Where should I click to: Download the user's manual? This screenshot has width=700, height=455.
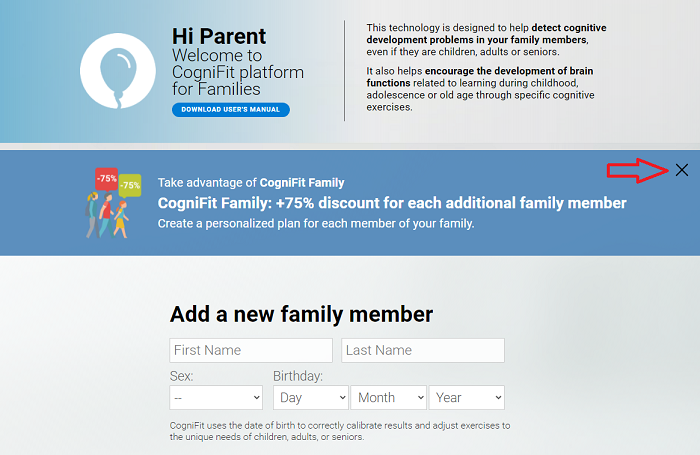click(231, 110)
